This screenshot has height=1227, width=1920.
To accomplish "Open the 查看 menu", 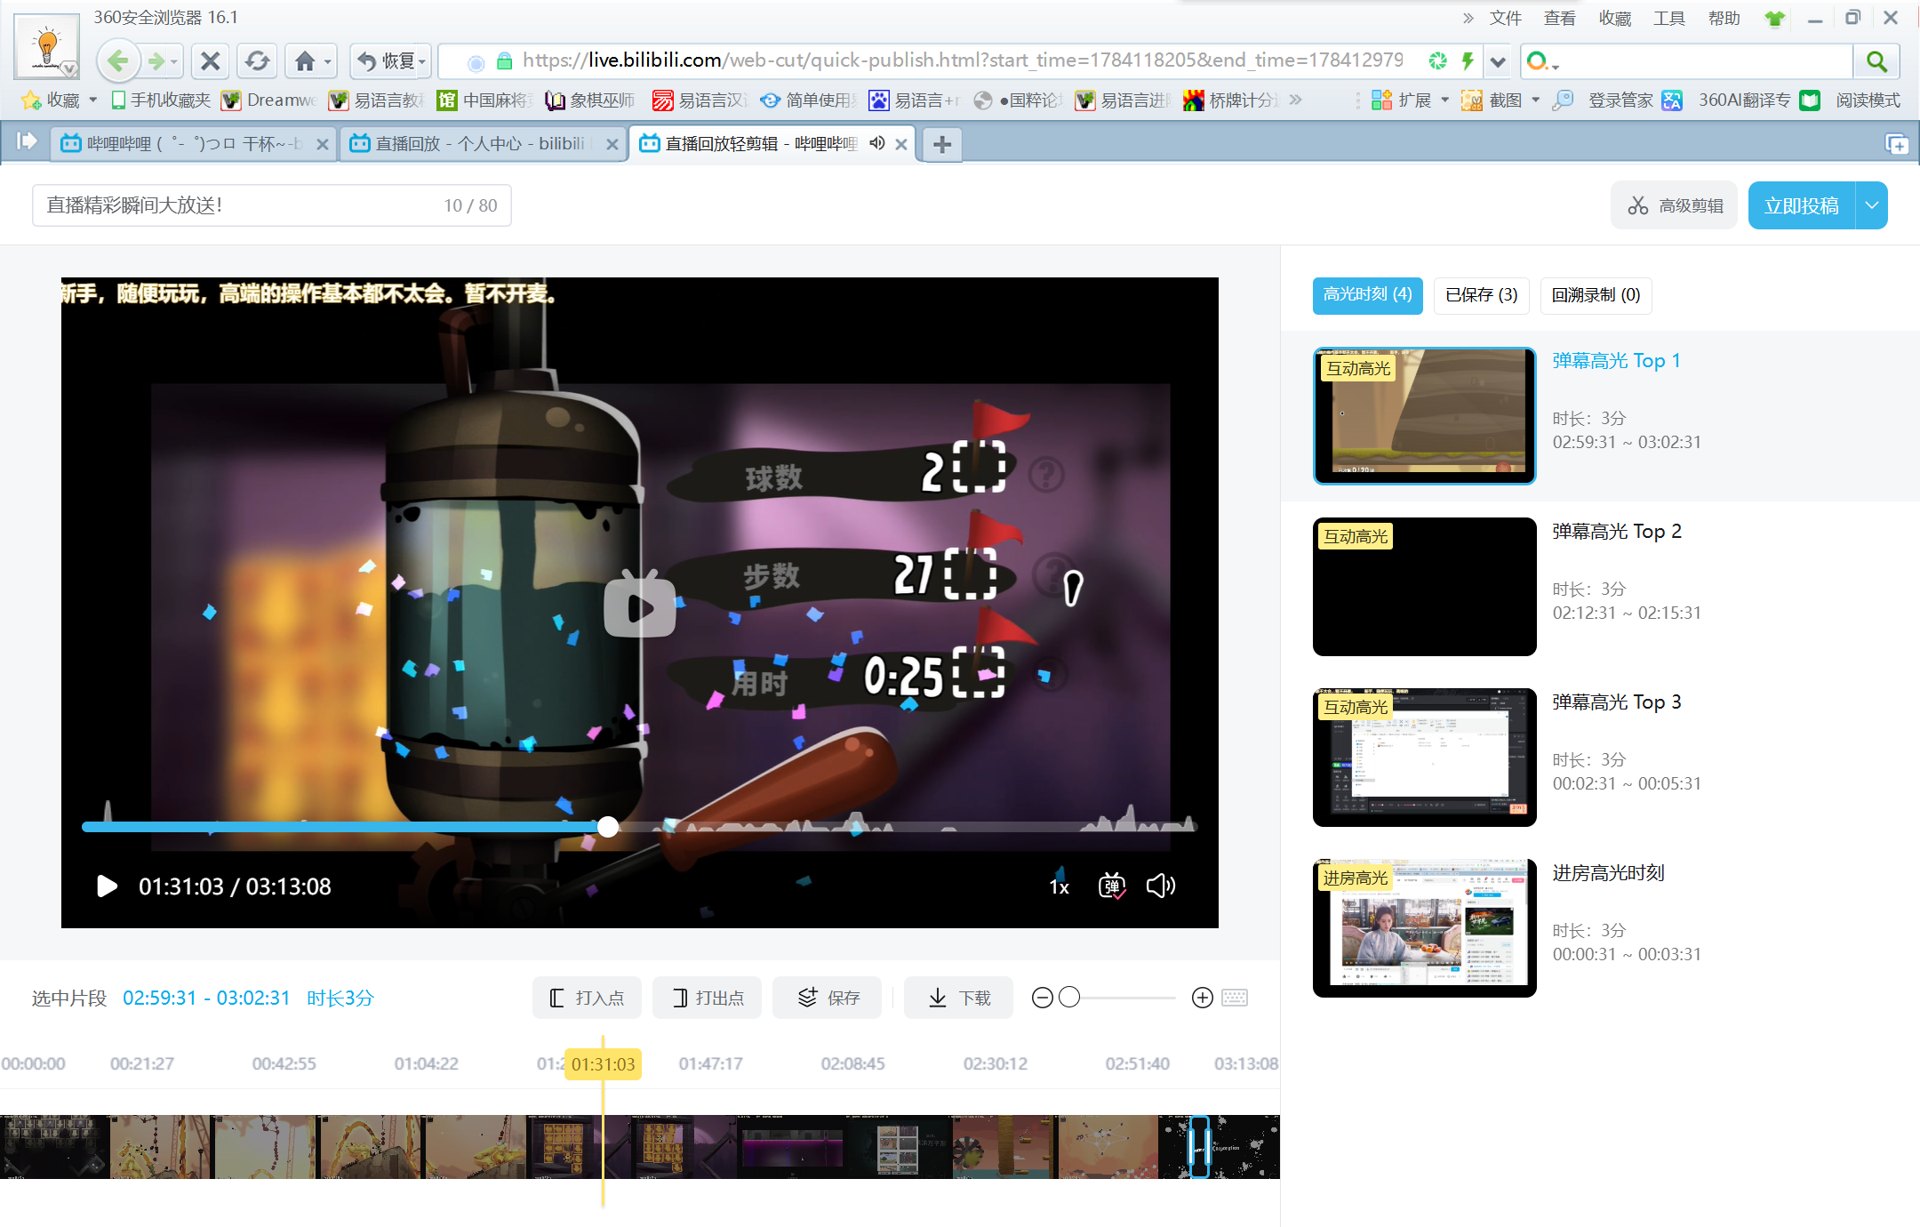I will click(x=1559, y=18).
